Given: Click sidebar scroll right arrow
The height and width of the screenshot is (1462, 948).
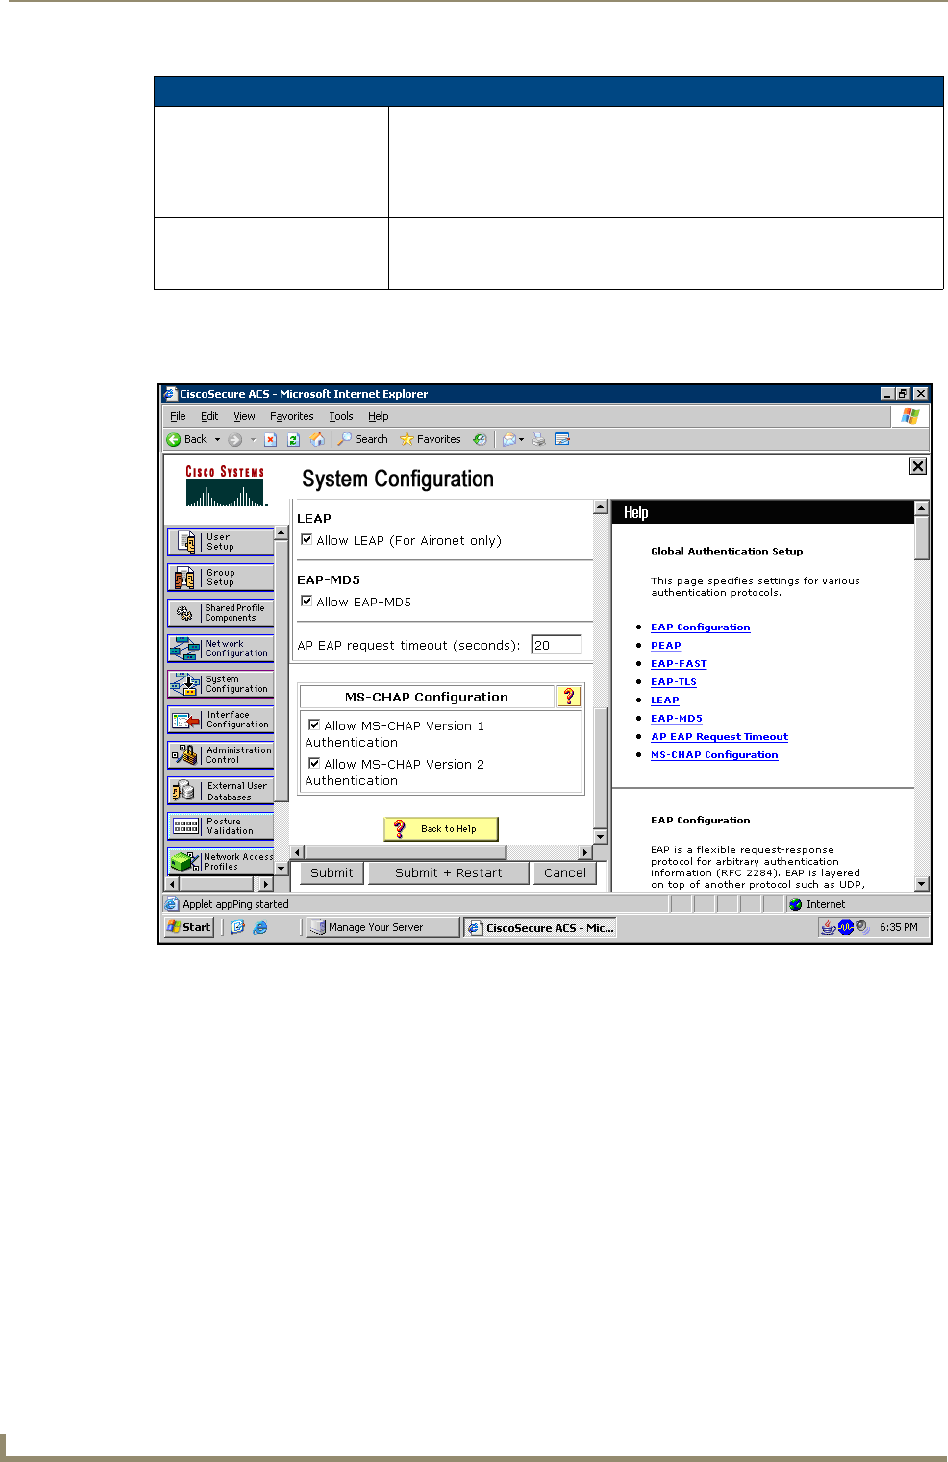Looking at the screenshot, I should [x=266, y=884].
